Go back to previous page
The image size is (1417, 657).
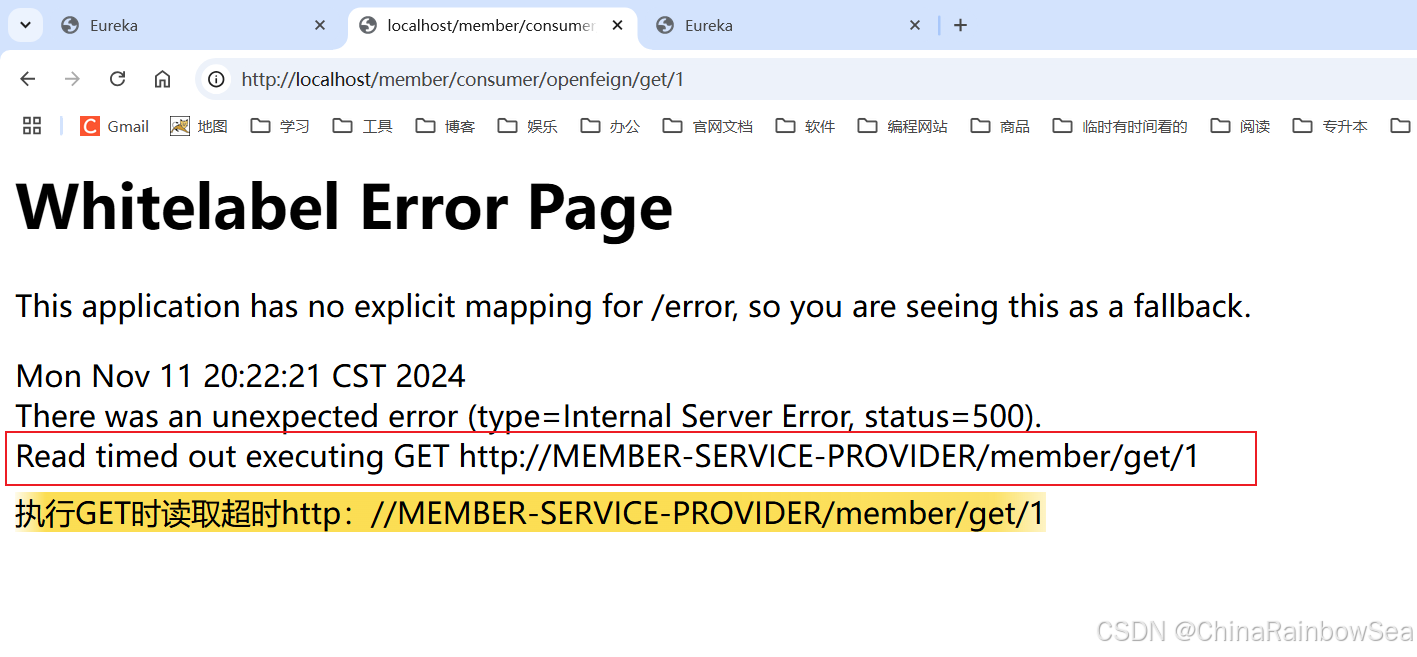(28, 79)
